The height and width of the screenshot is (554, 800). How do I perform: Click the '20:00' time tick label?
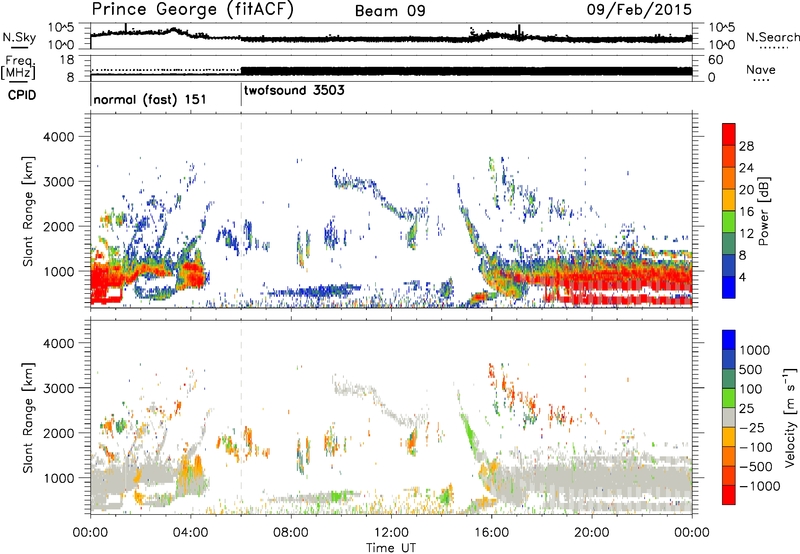[592, 533]
